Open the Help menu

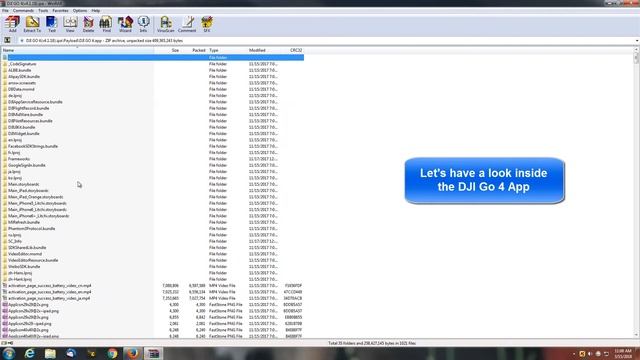point(96,11)
